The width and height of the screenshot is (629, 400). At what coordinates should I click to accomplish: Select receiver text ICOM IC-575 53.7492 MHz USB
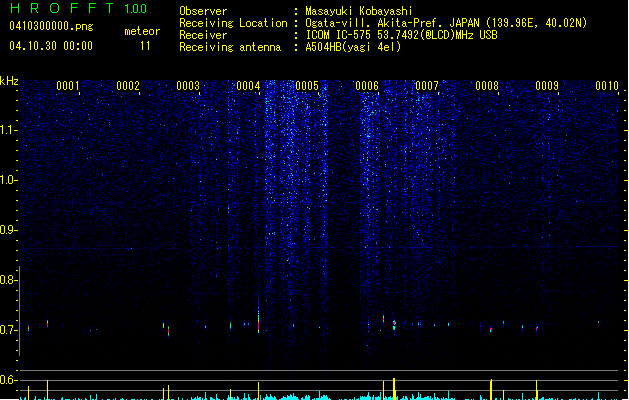[402, 35]
